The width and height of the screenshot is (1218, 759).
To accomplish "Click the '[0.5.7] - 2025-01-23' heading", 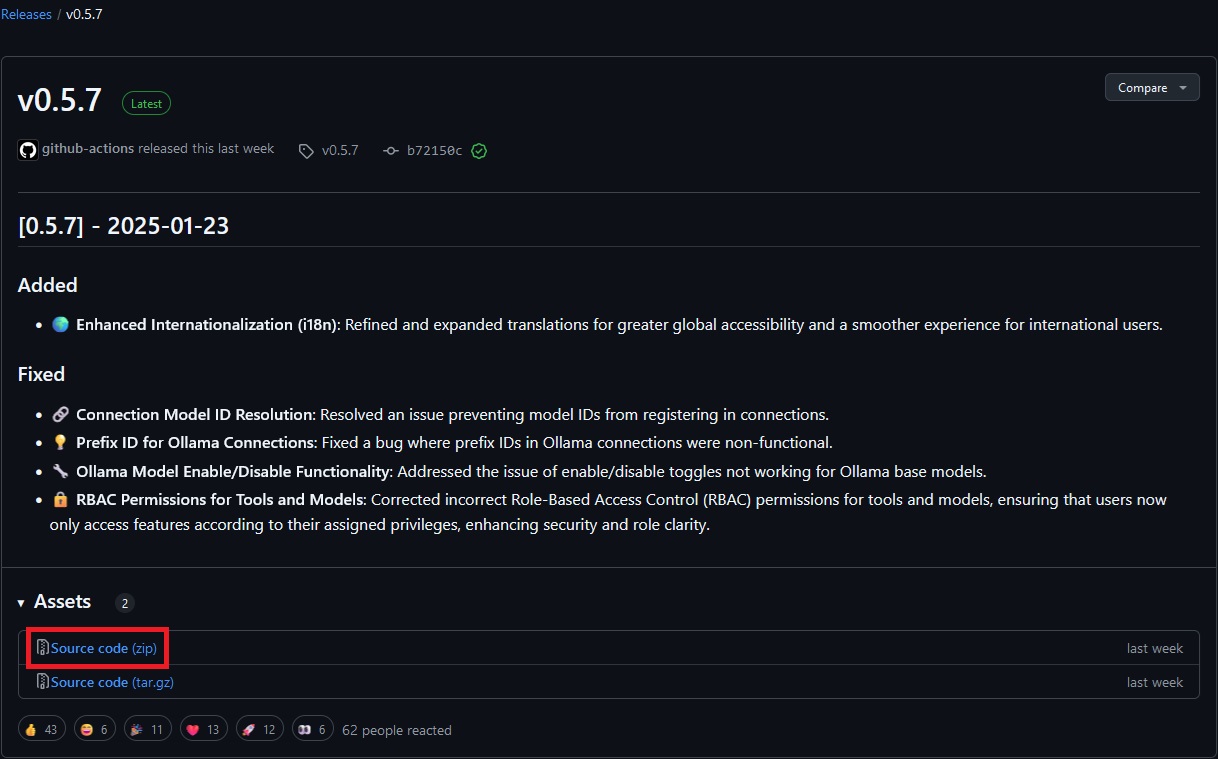I will tap(123, 225).
